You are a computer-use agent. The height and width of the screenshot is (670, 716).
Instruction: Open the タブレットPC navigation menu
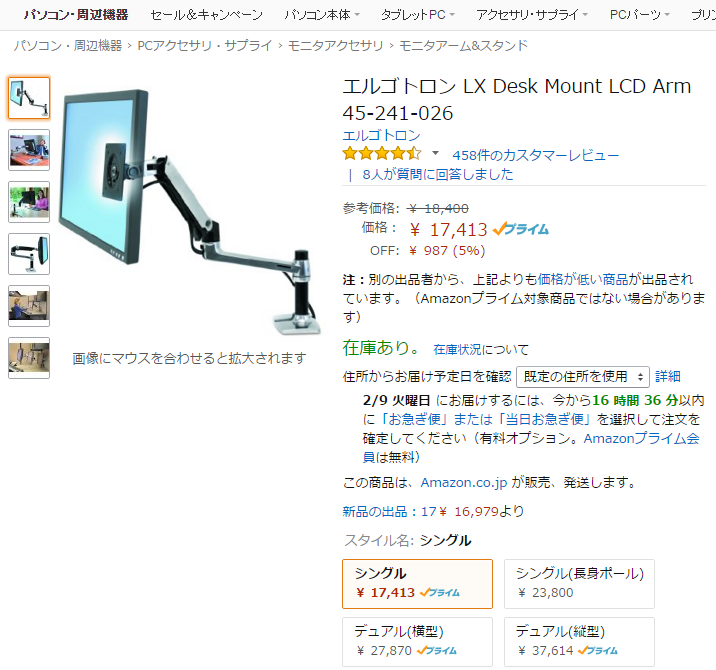tap(418, 15)
